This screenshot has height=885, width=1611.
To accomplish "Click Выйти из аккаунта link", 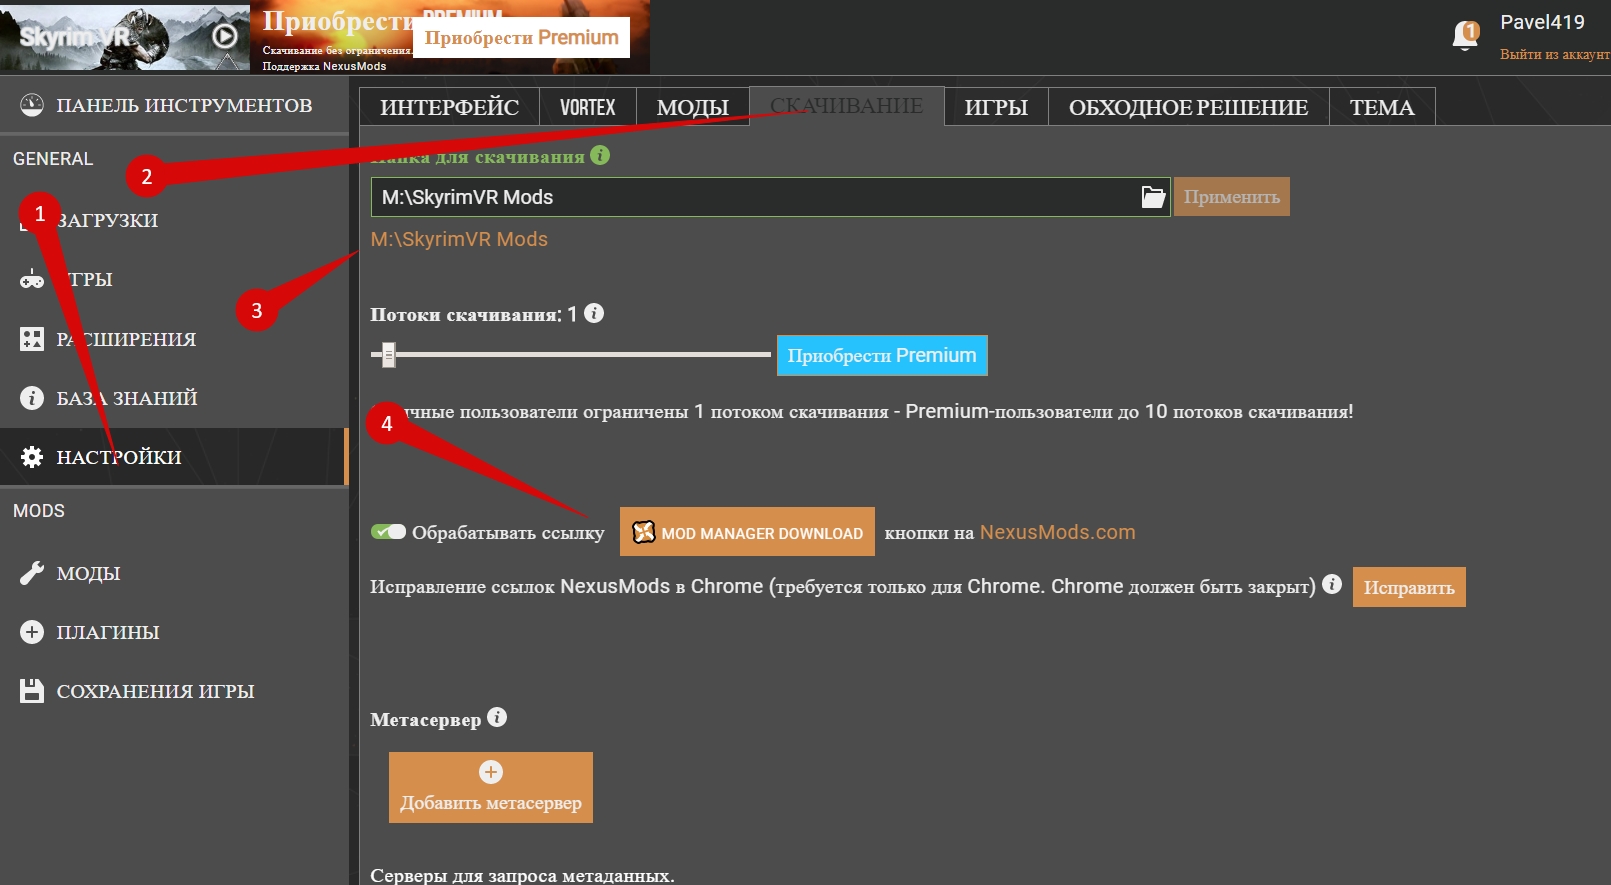I will 1555,54.
